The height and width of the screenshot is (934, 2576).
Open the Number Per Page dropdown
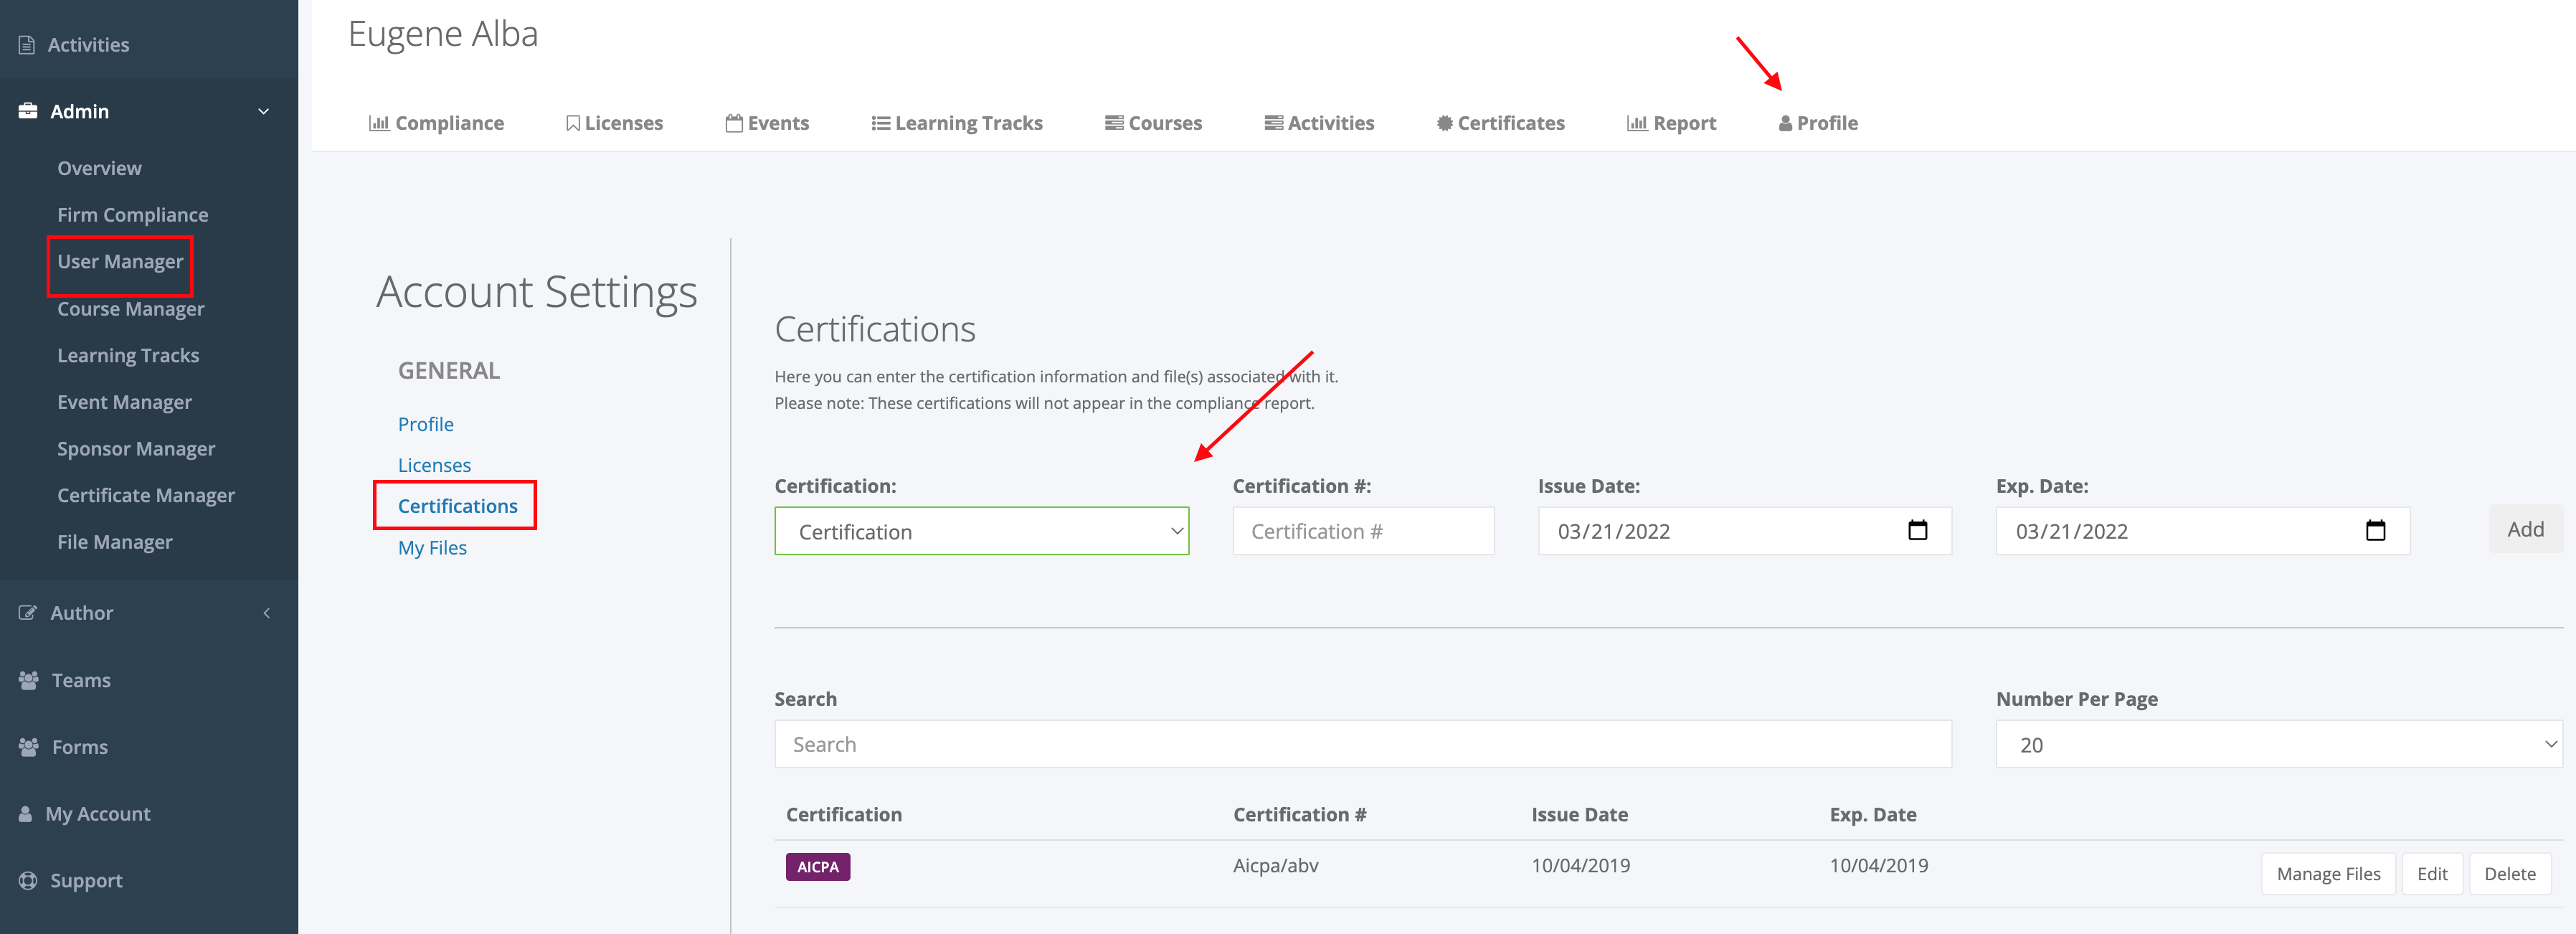[x=2279, y=744]
